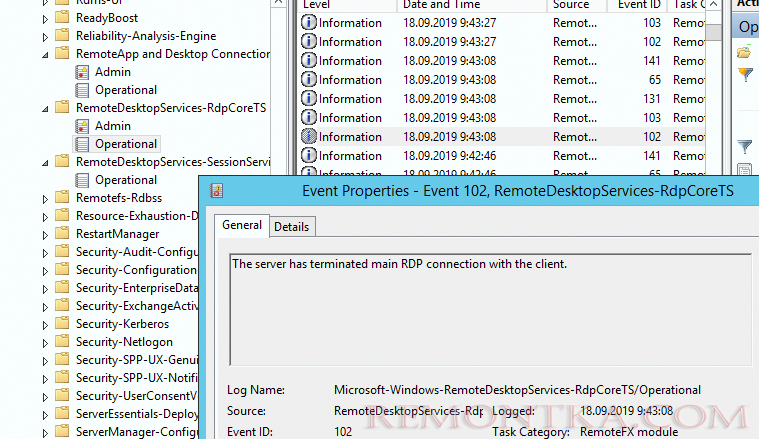Collapse the RemoteDesktopServices-RdpCoreTS node
The width and height of the screenshot is (759, 439).
pyautogui.click(x=46, y=109)
